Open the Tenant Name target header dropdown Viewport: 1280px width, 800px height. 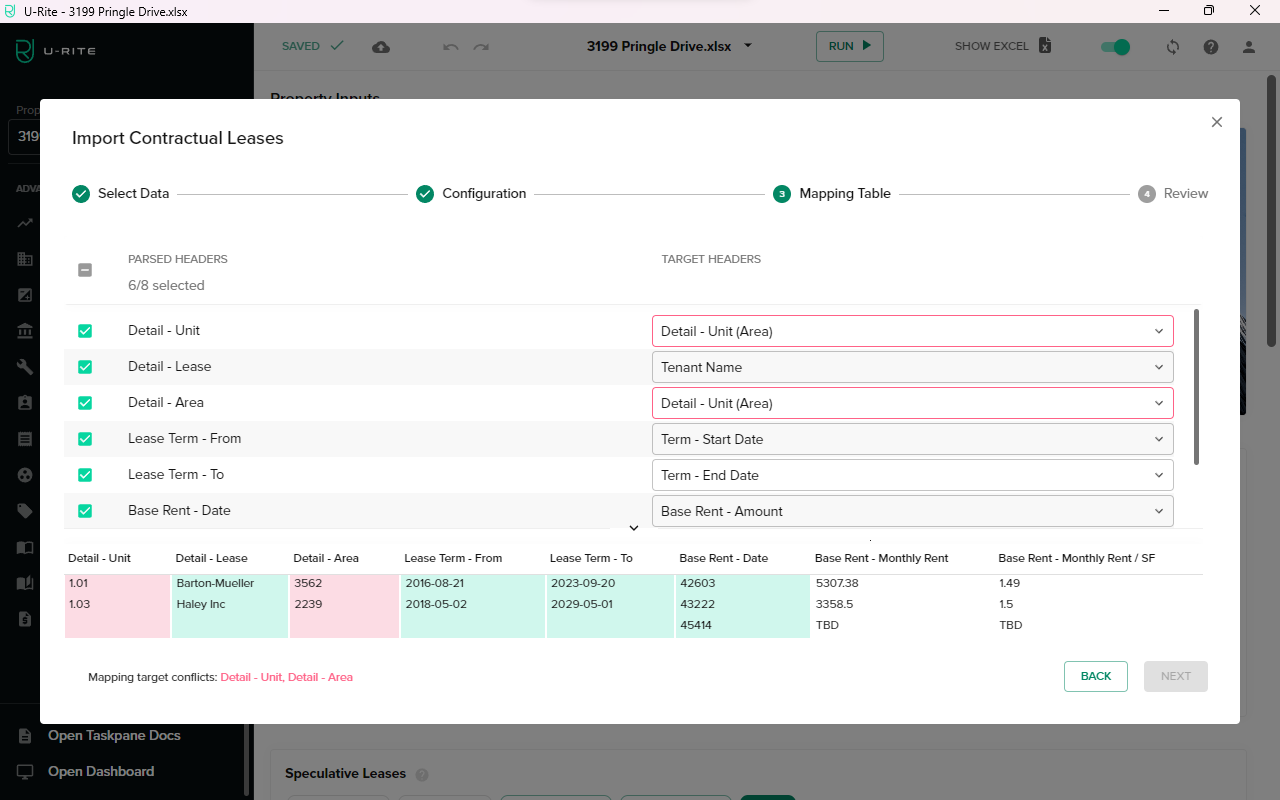coord(911,367)
